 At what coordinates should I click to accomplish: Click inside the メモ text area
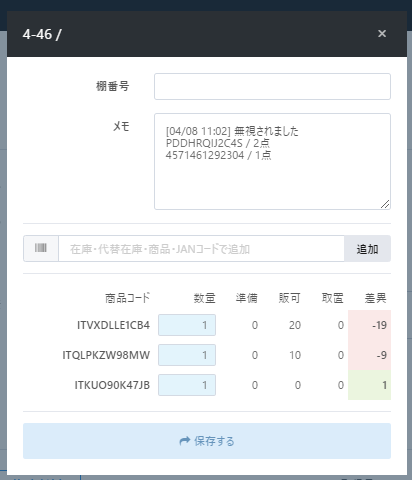272,161
